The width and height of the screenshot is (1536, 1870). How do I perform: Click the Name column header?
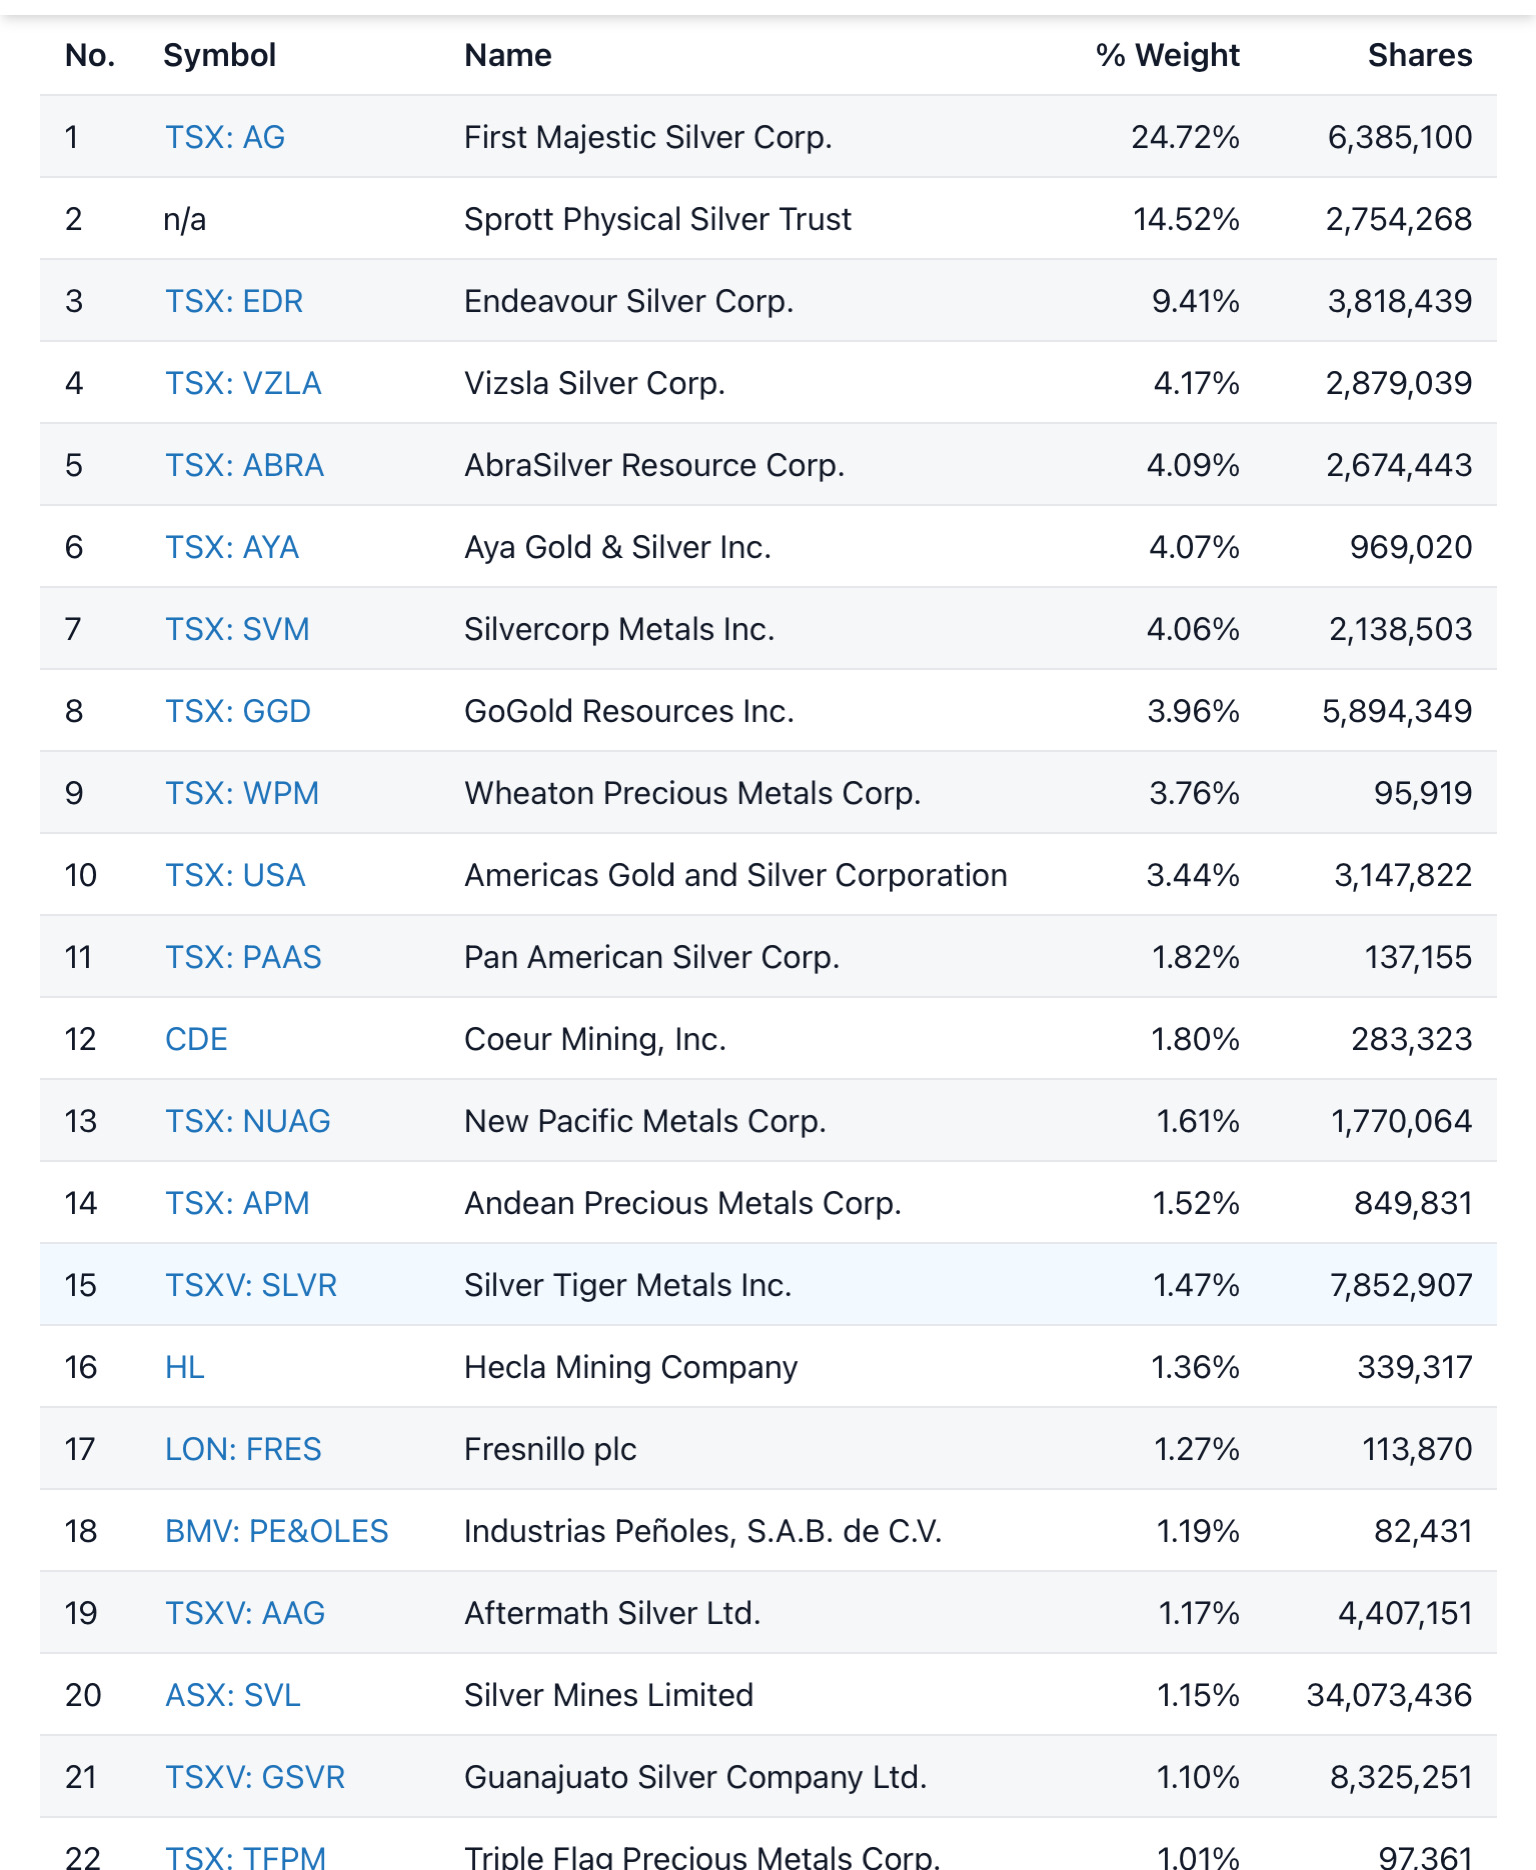click(508, 55)
